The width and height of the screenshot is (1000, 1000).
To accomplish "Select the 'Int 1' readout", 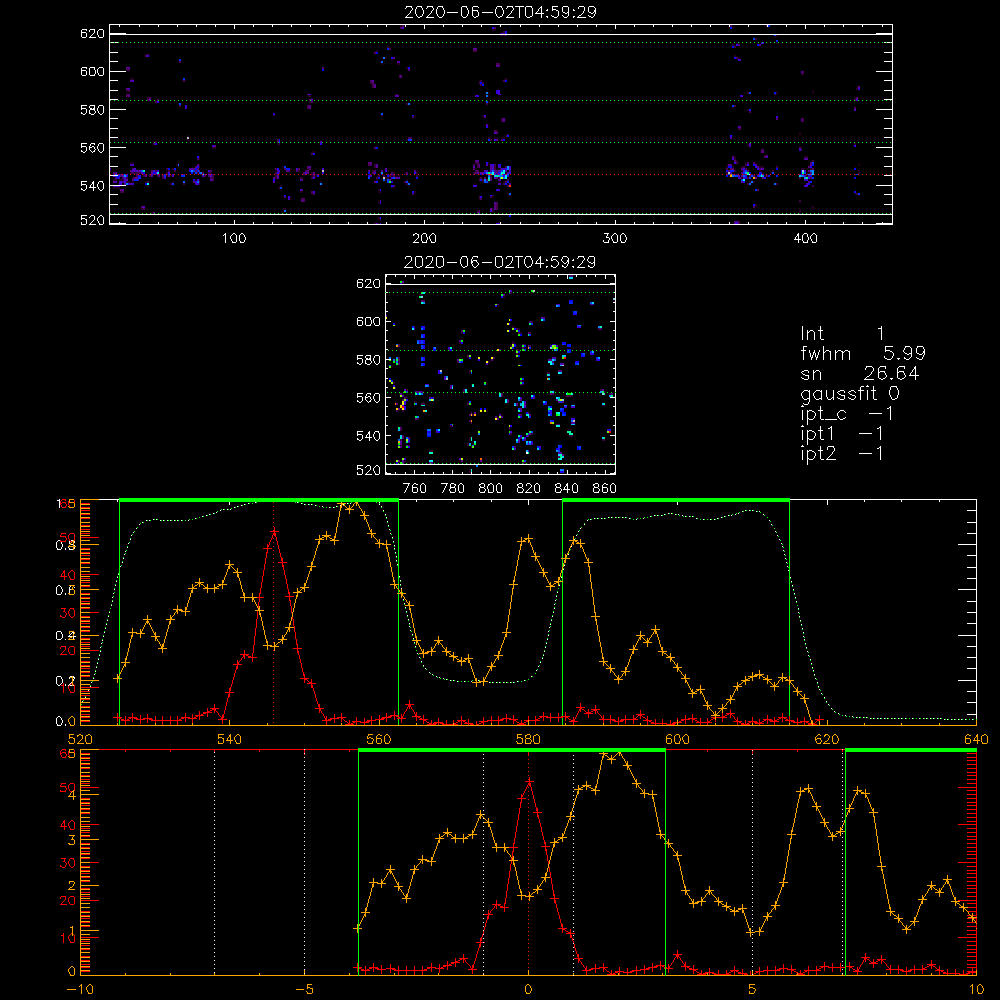I will pos(842,334).
